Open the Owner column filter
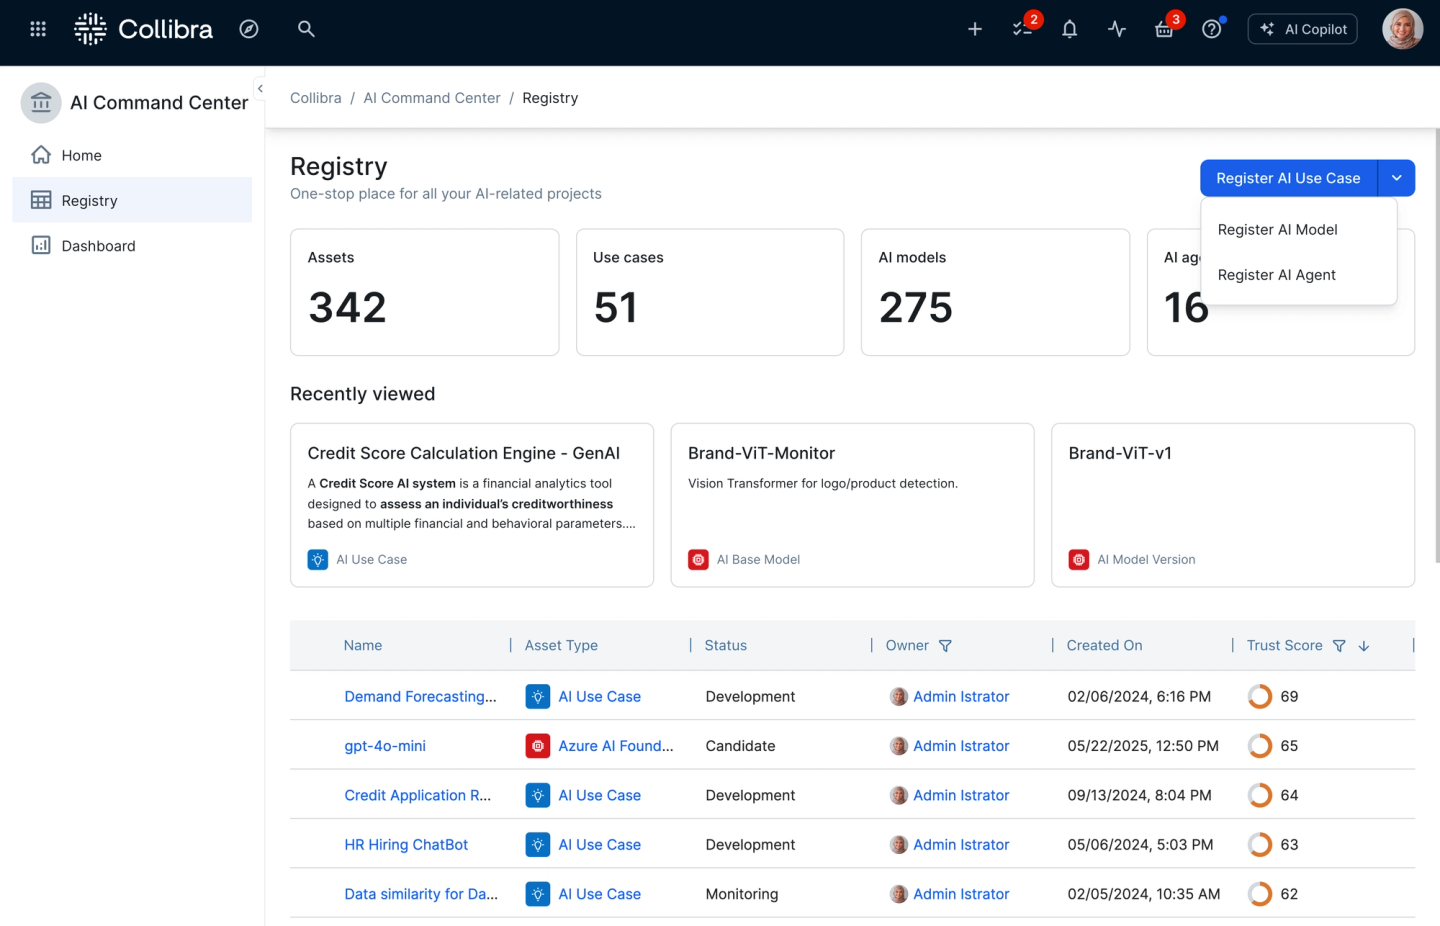The width and height of the screenshot is (1440, 926). coord(944,645)
